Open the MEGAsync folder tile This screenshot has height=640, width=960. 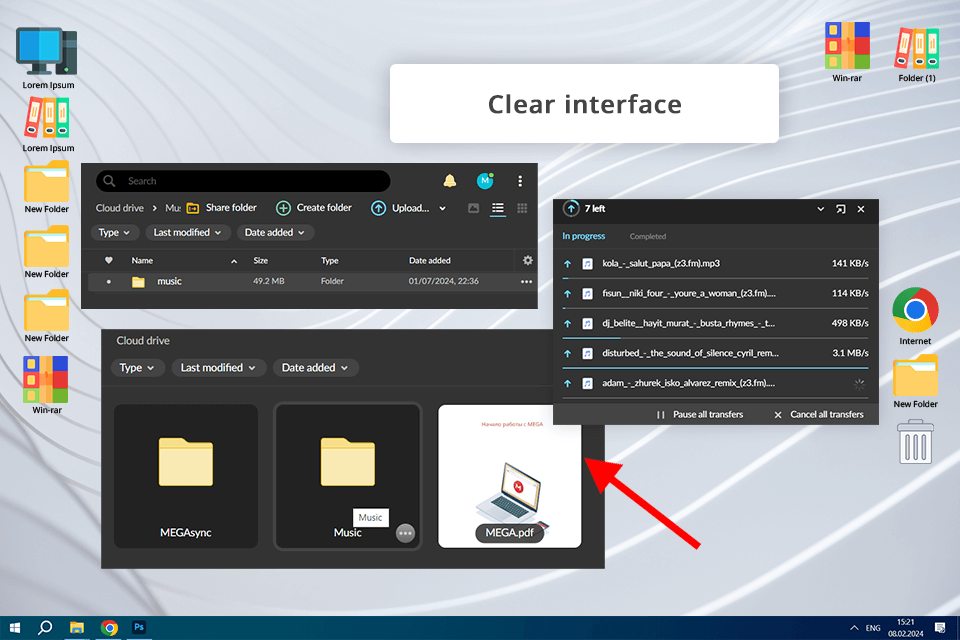coord(186,476)
